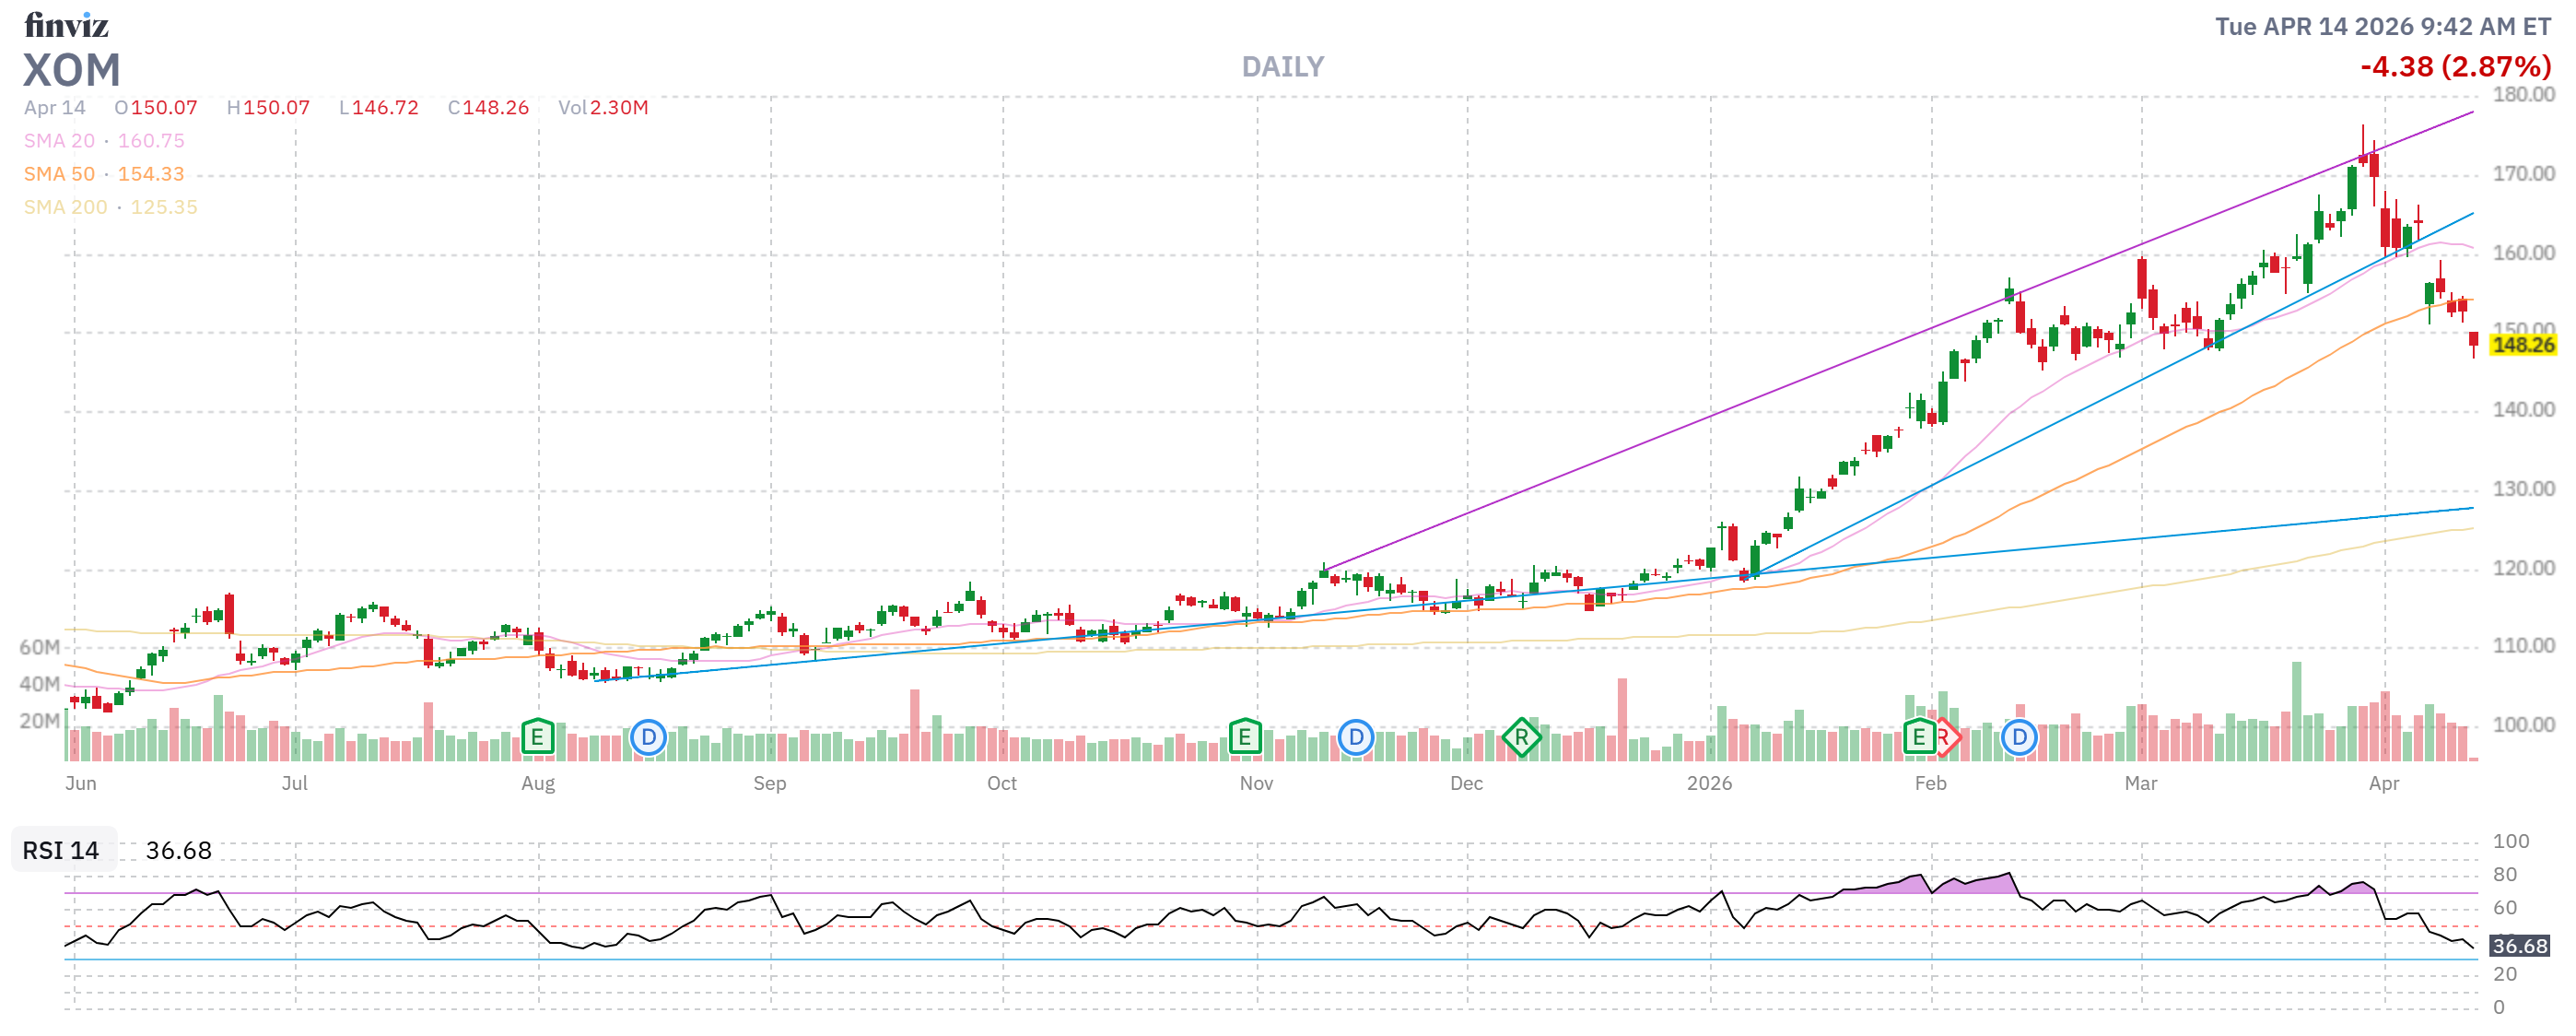The width and height of the screenshot is (2576, 1036).
Task: Click the earnings E marker before Feb
Action: [x=1918, y=738]
